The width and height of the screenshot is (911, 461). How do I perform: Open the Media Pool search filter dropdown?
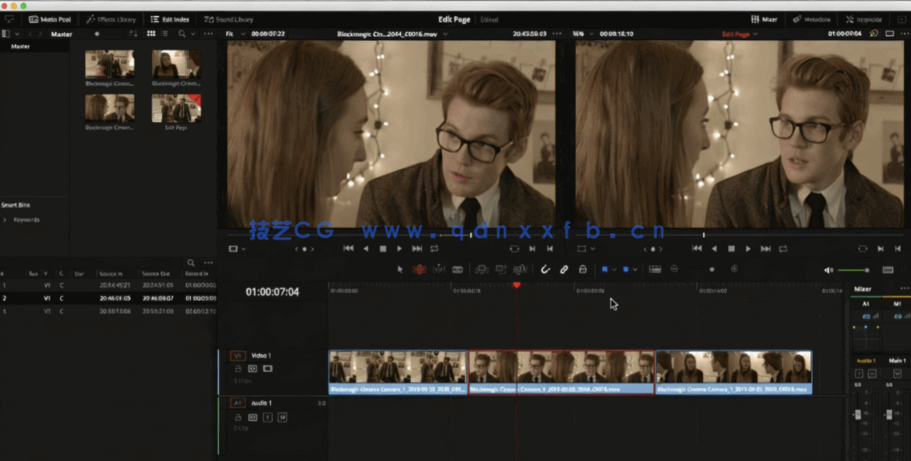click(x=193, y=34)
